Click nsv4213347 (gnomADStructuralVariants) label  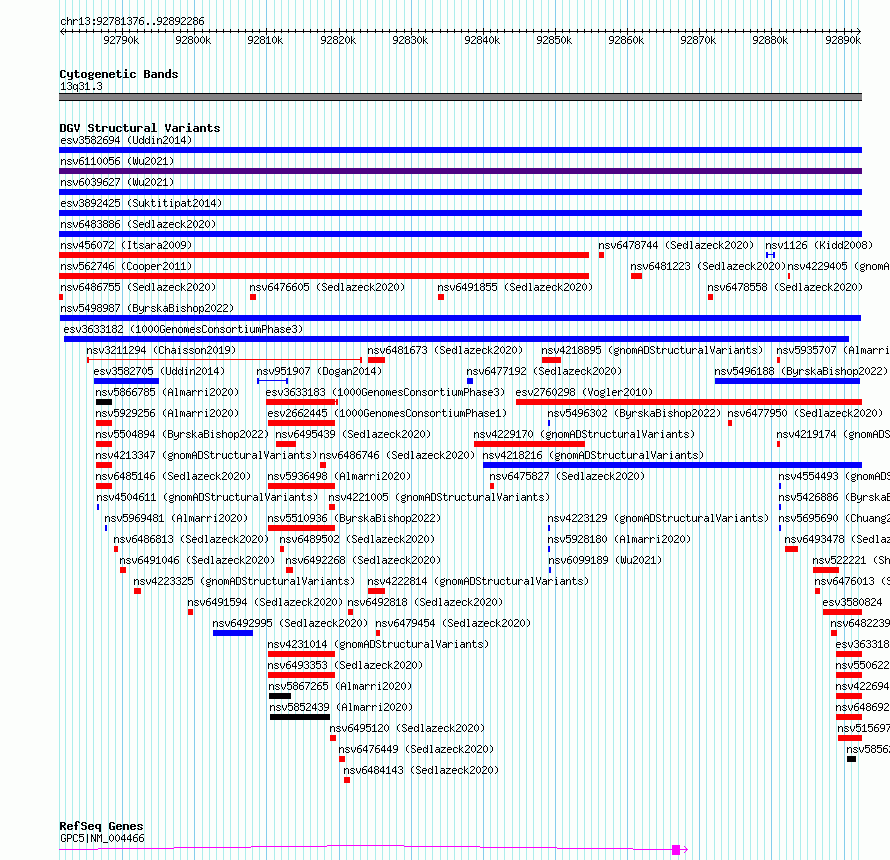click(x=206, y=455)
